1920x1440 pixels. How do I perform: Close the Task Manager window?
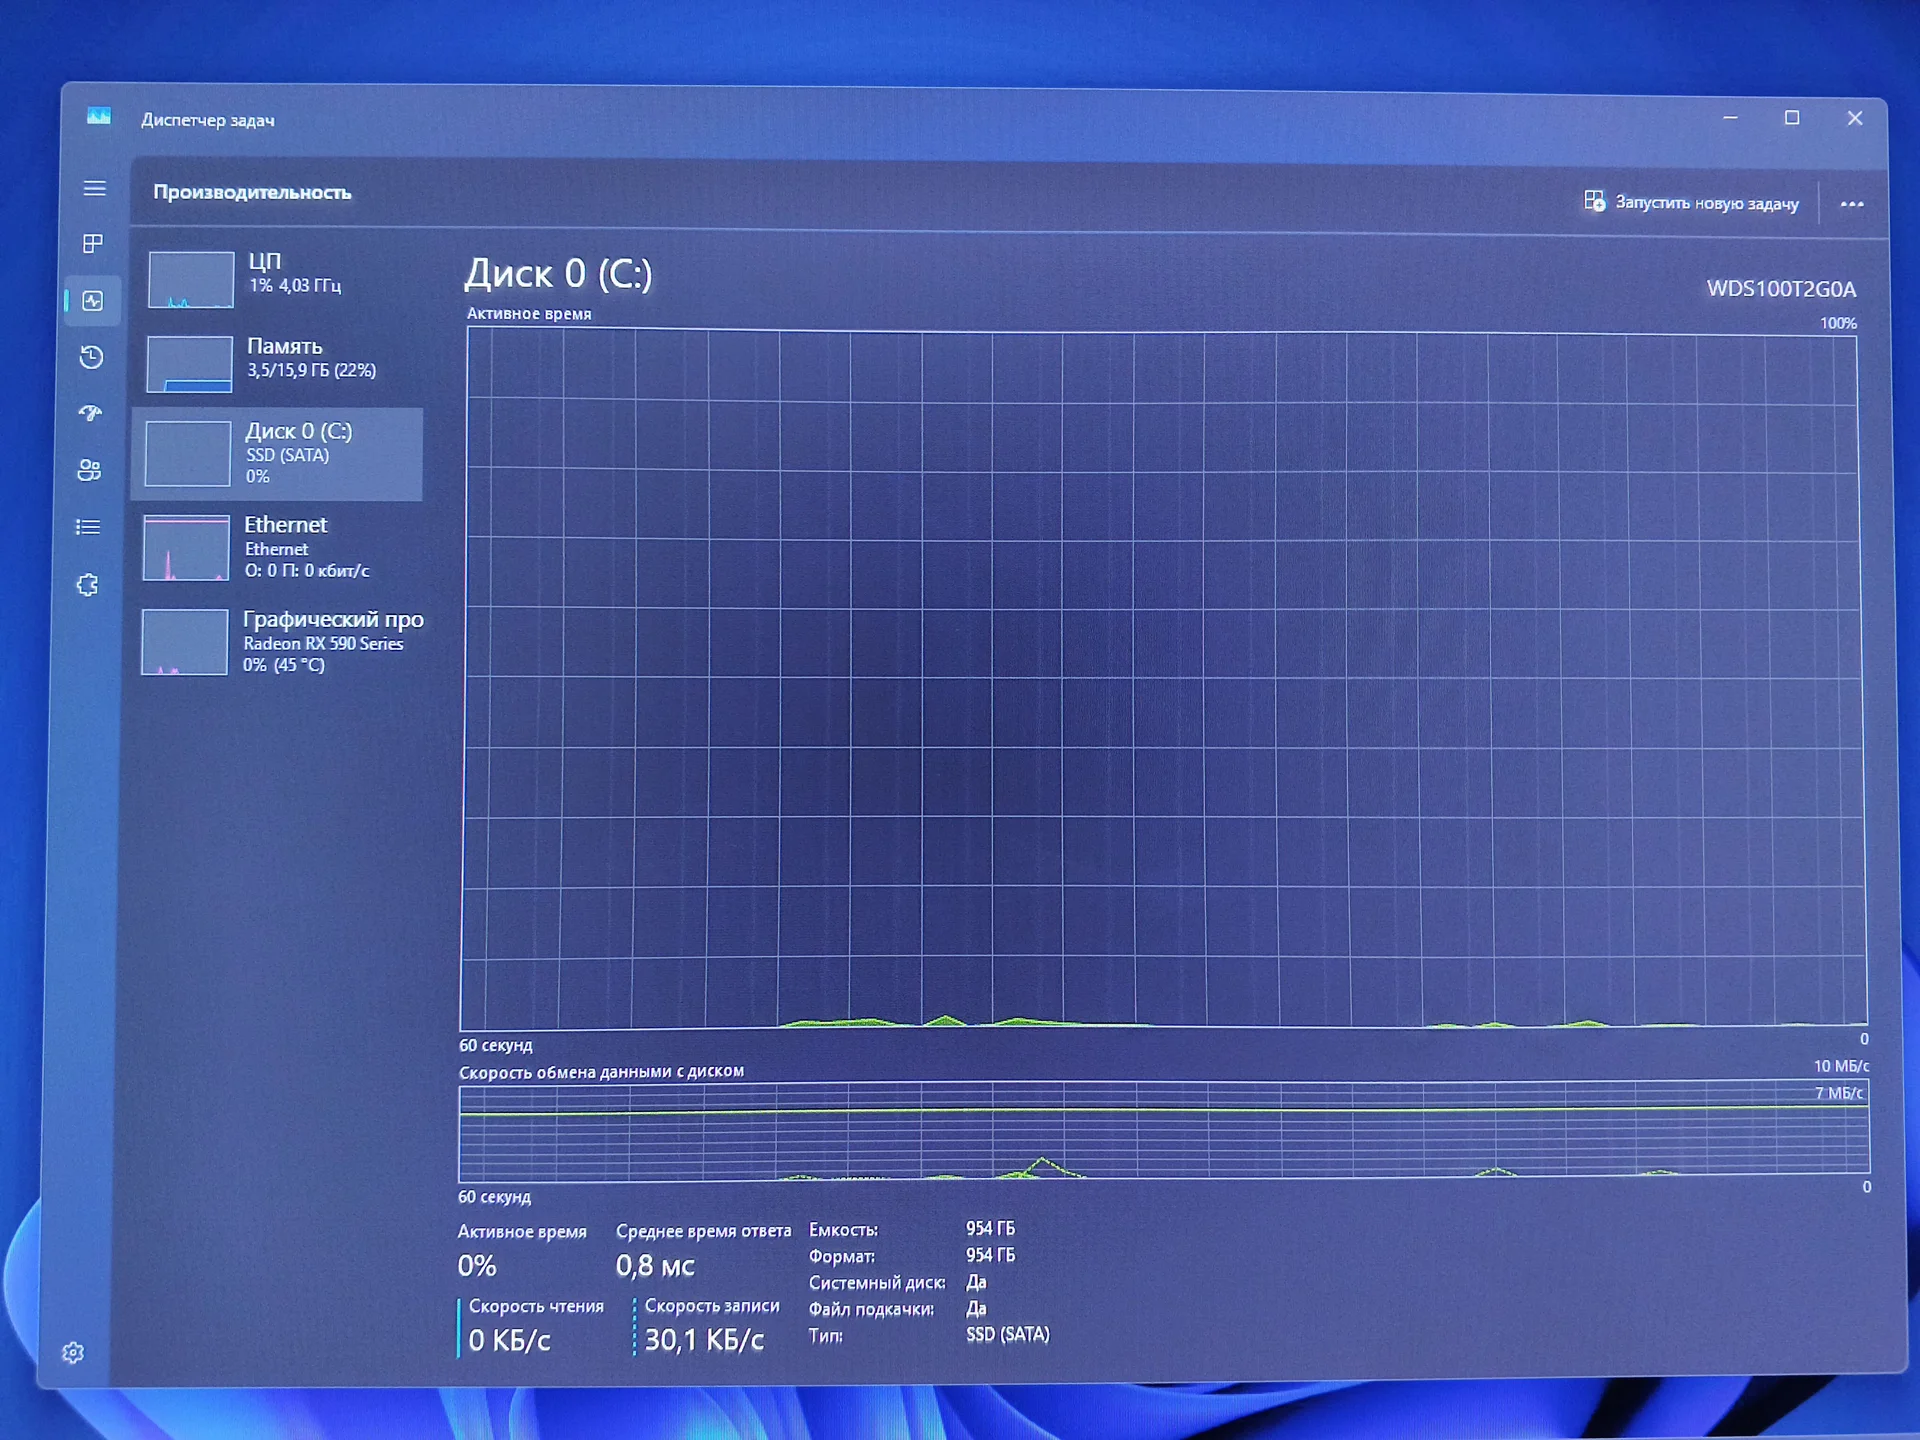click(x=1855, y=118)
